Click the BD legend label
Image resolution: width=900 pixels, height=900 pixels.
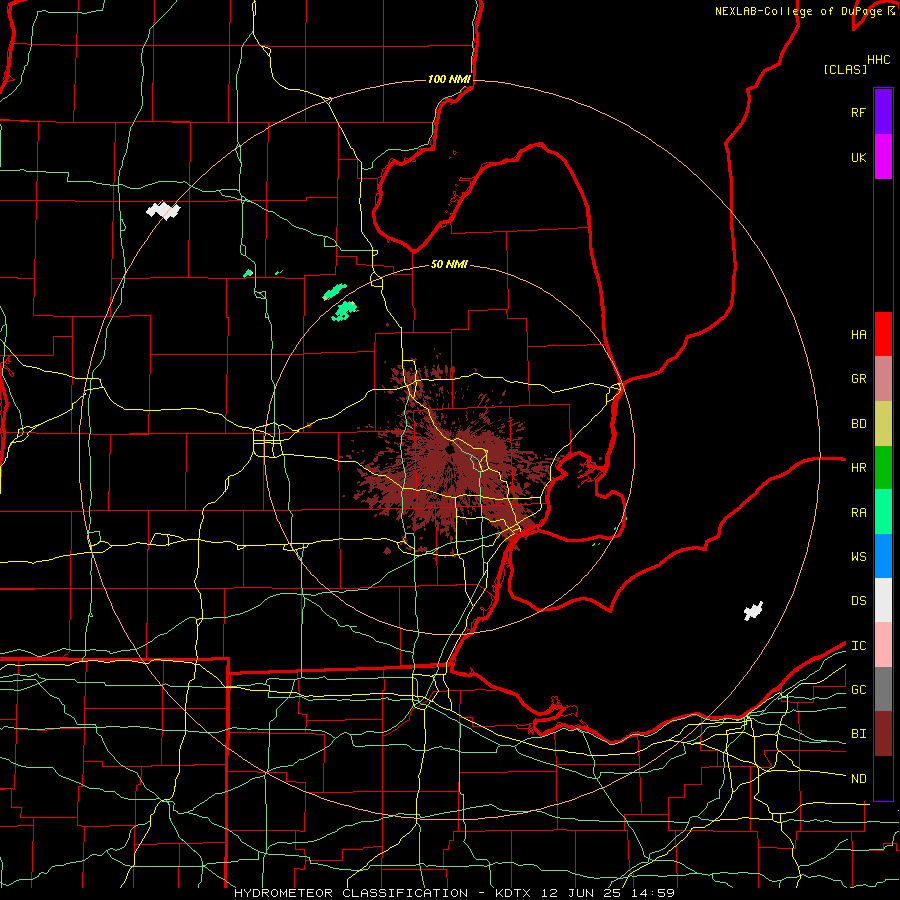pyautogui.click(x=858, y=424)
